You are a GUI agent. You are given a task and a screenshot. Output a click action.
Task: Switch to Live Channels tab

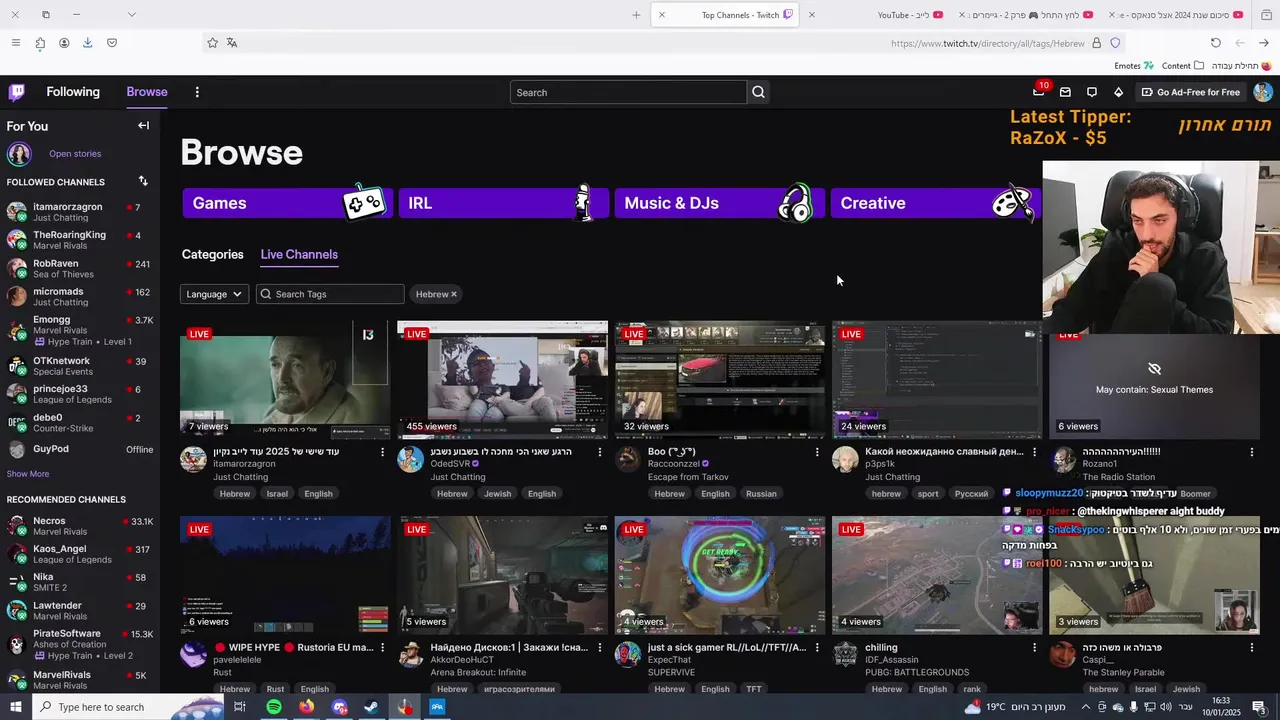[299, 254]
